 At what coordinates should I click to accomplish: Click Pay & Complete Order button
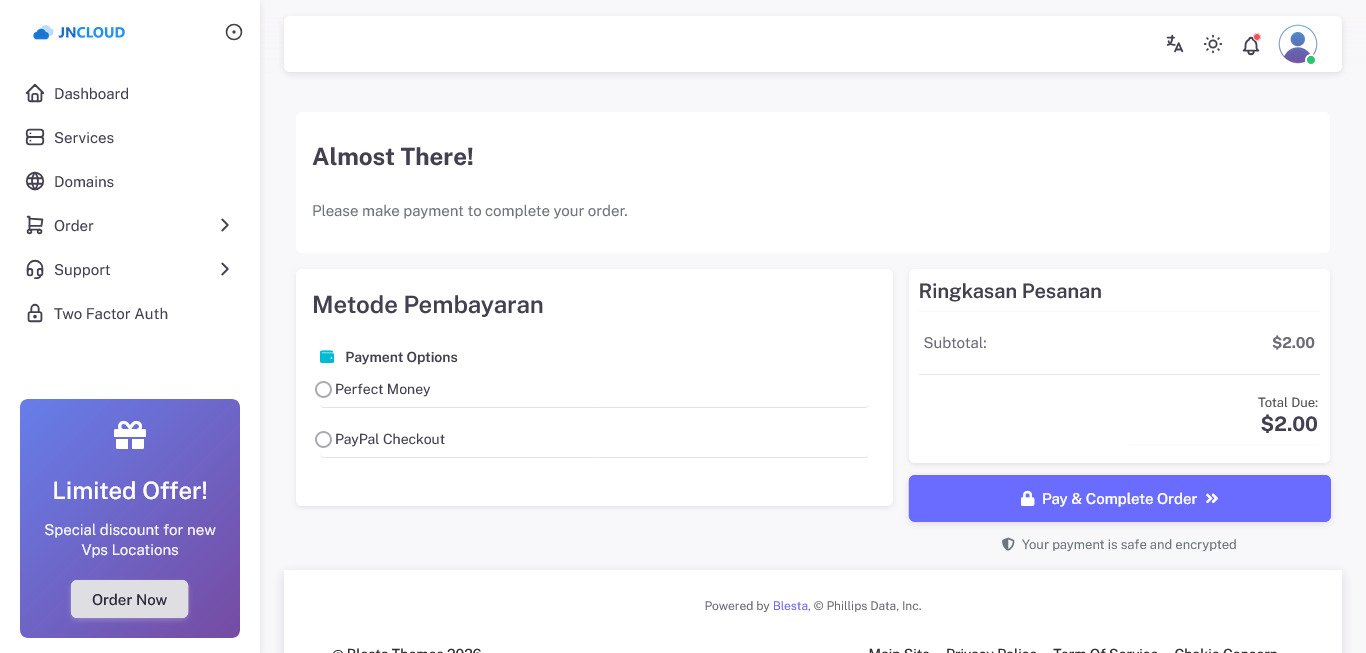point(1119,499)
